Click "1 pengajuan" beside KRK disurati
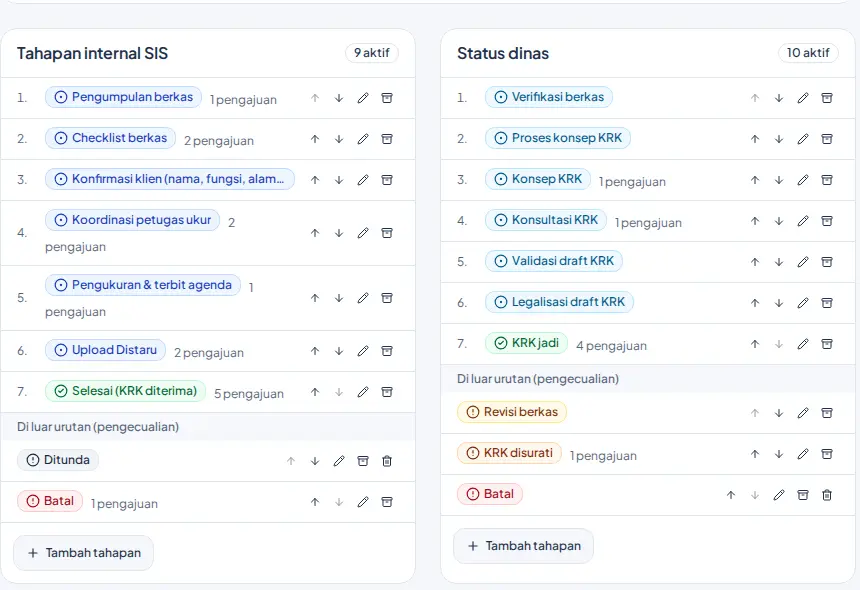Viewport: 860px width, 590px height. [603, 456]
